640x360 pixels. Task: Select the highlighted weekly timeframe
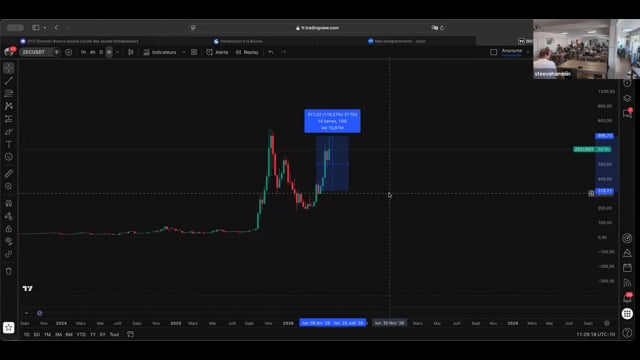coord(109,52)
